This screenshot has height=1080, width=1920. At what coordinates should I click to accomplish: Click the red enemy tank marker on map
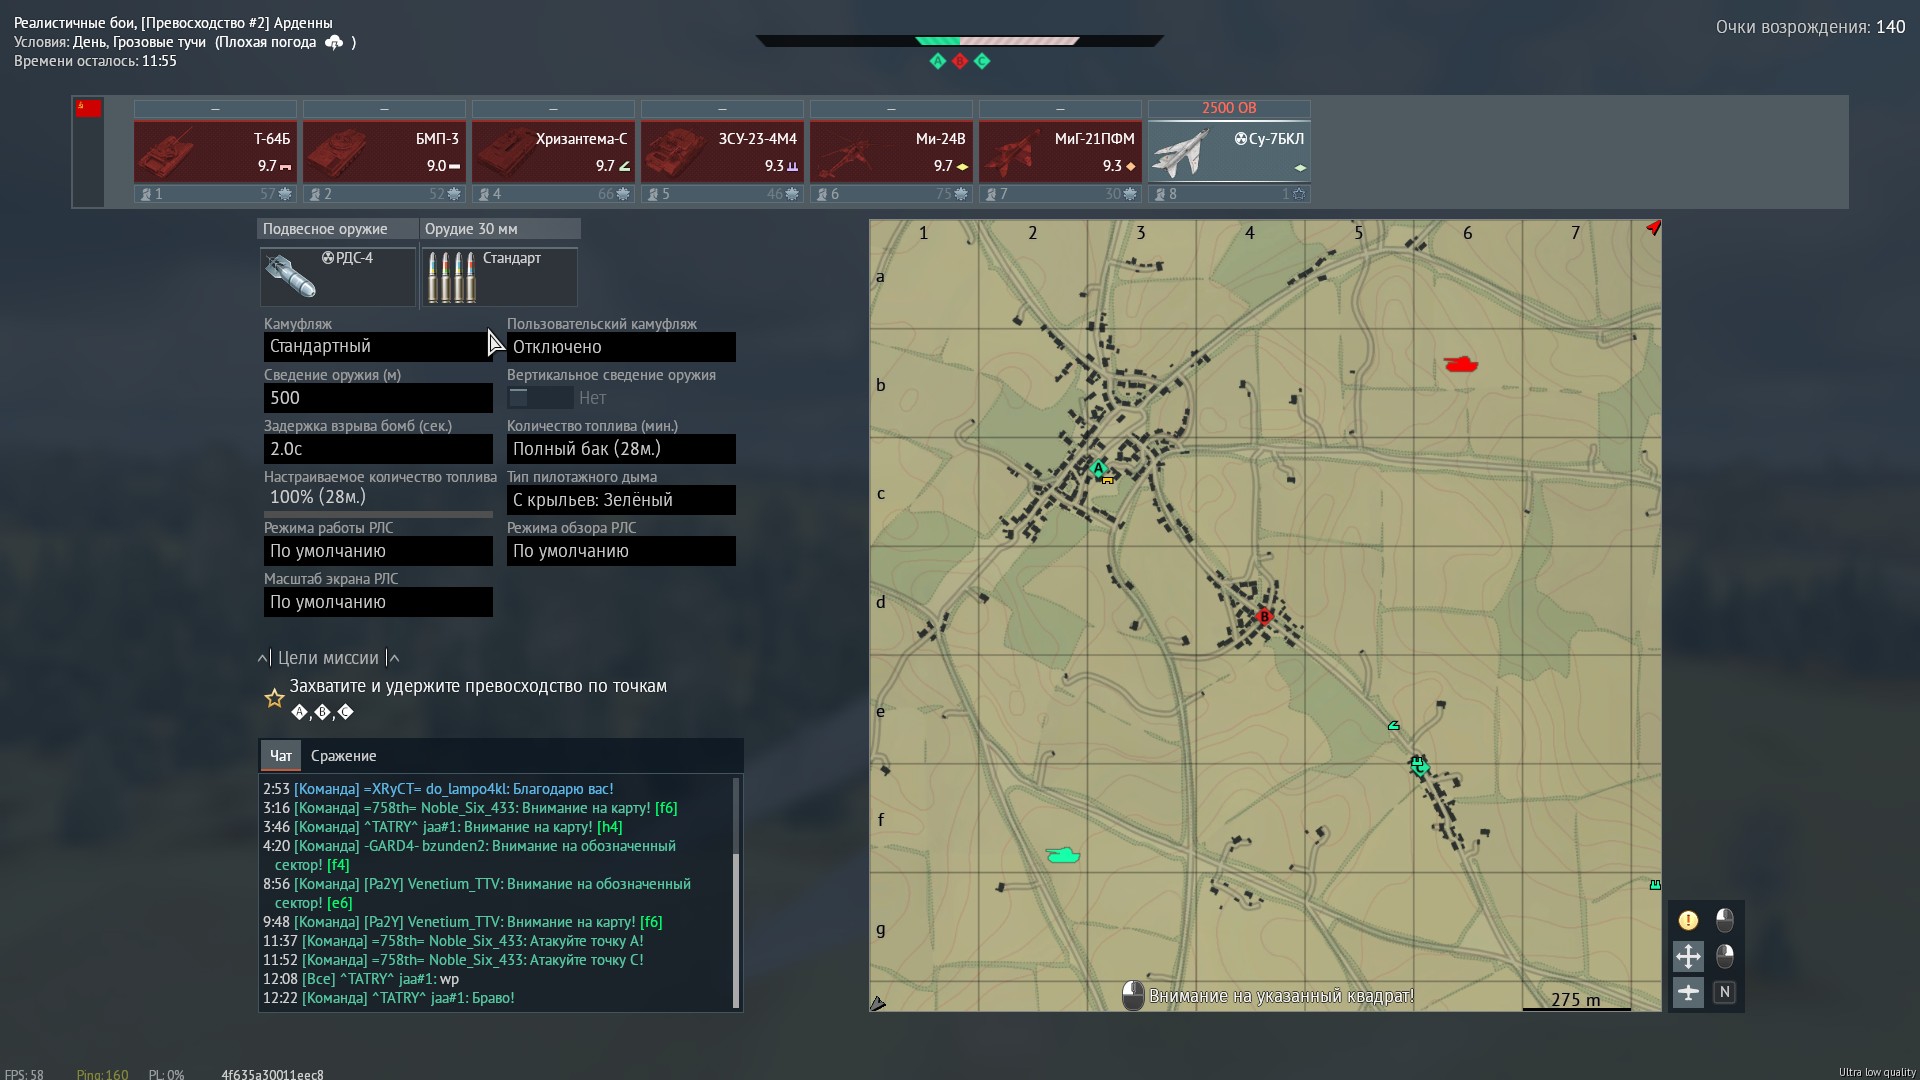coord(1461,364)
